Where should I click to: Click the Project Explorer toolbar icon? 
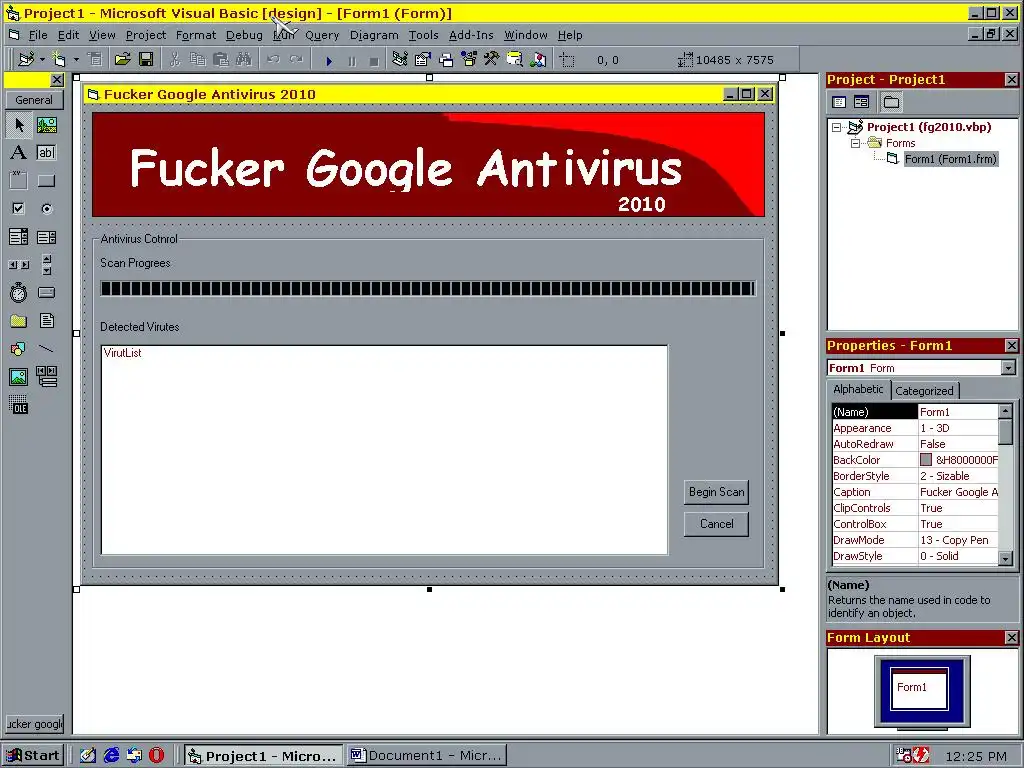coord(400,60)
